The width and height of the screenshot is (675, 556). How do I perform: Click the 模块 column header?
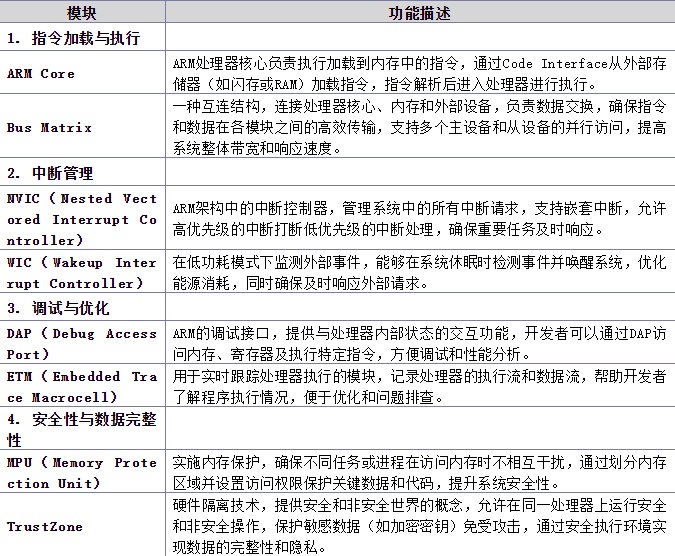click(x=82, y=14)
